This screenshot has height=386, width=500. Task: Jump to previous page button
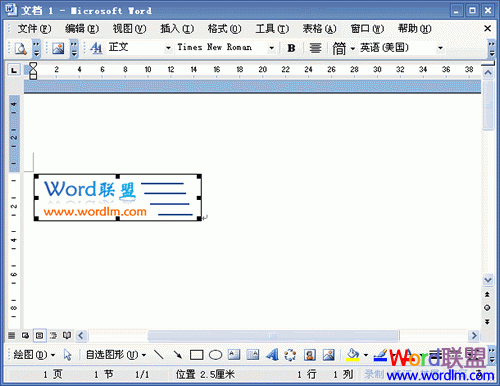point(487,295)
